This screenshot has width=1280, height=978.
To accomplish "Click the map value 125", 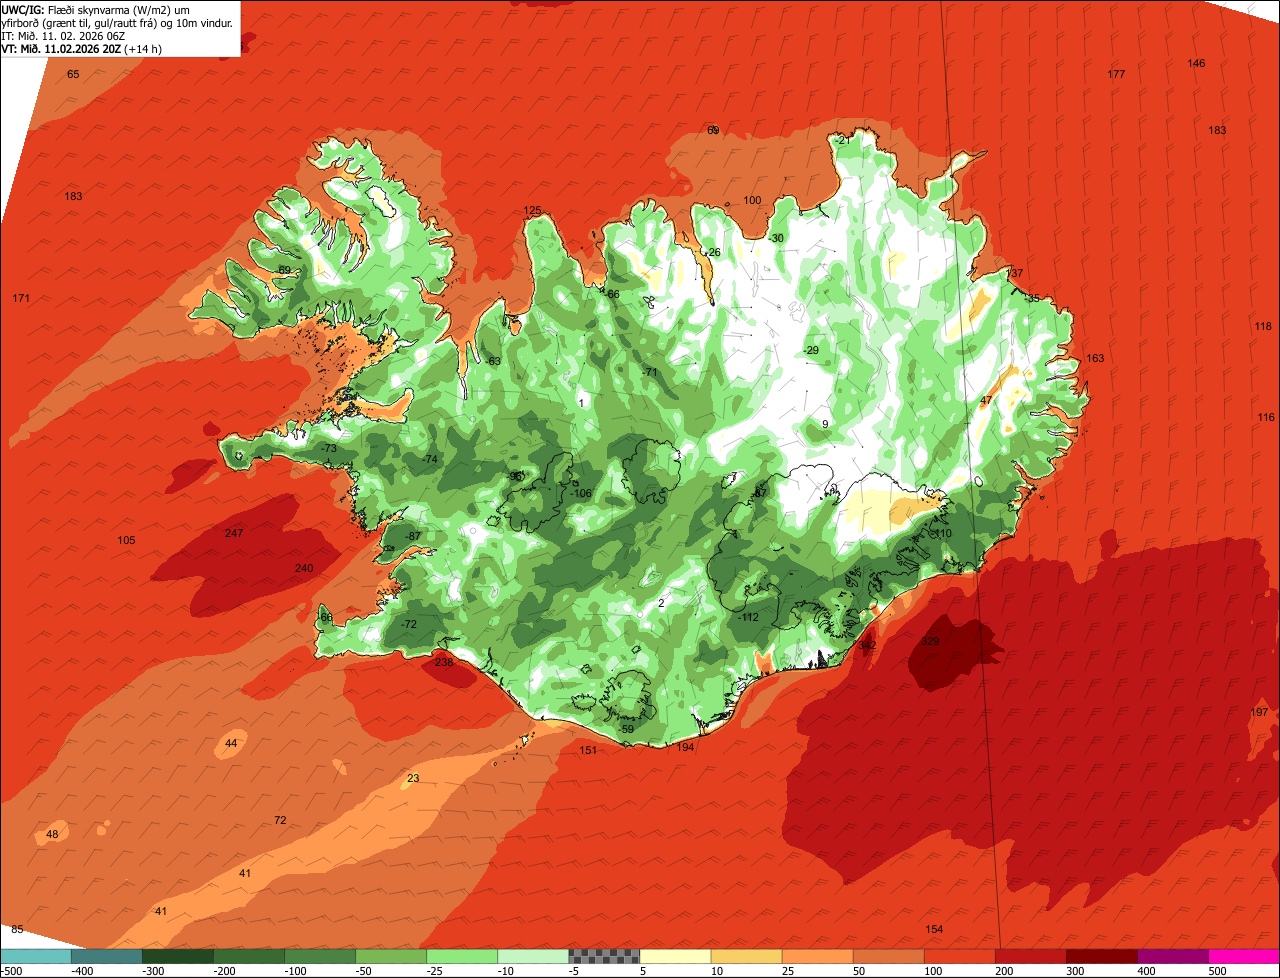I will tap(532, 210).
